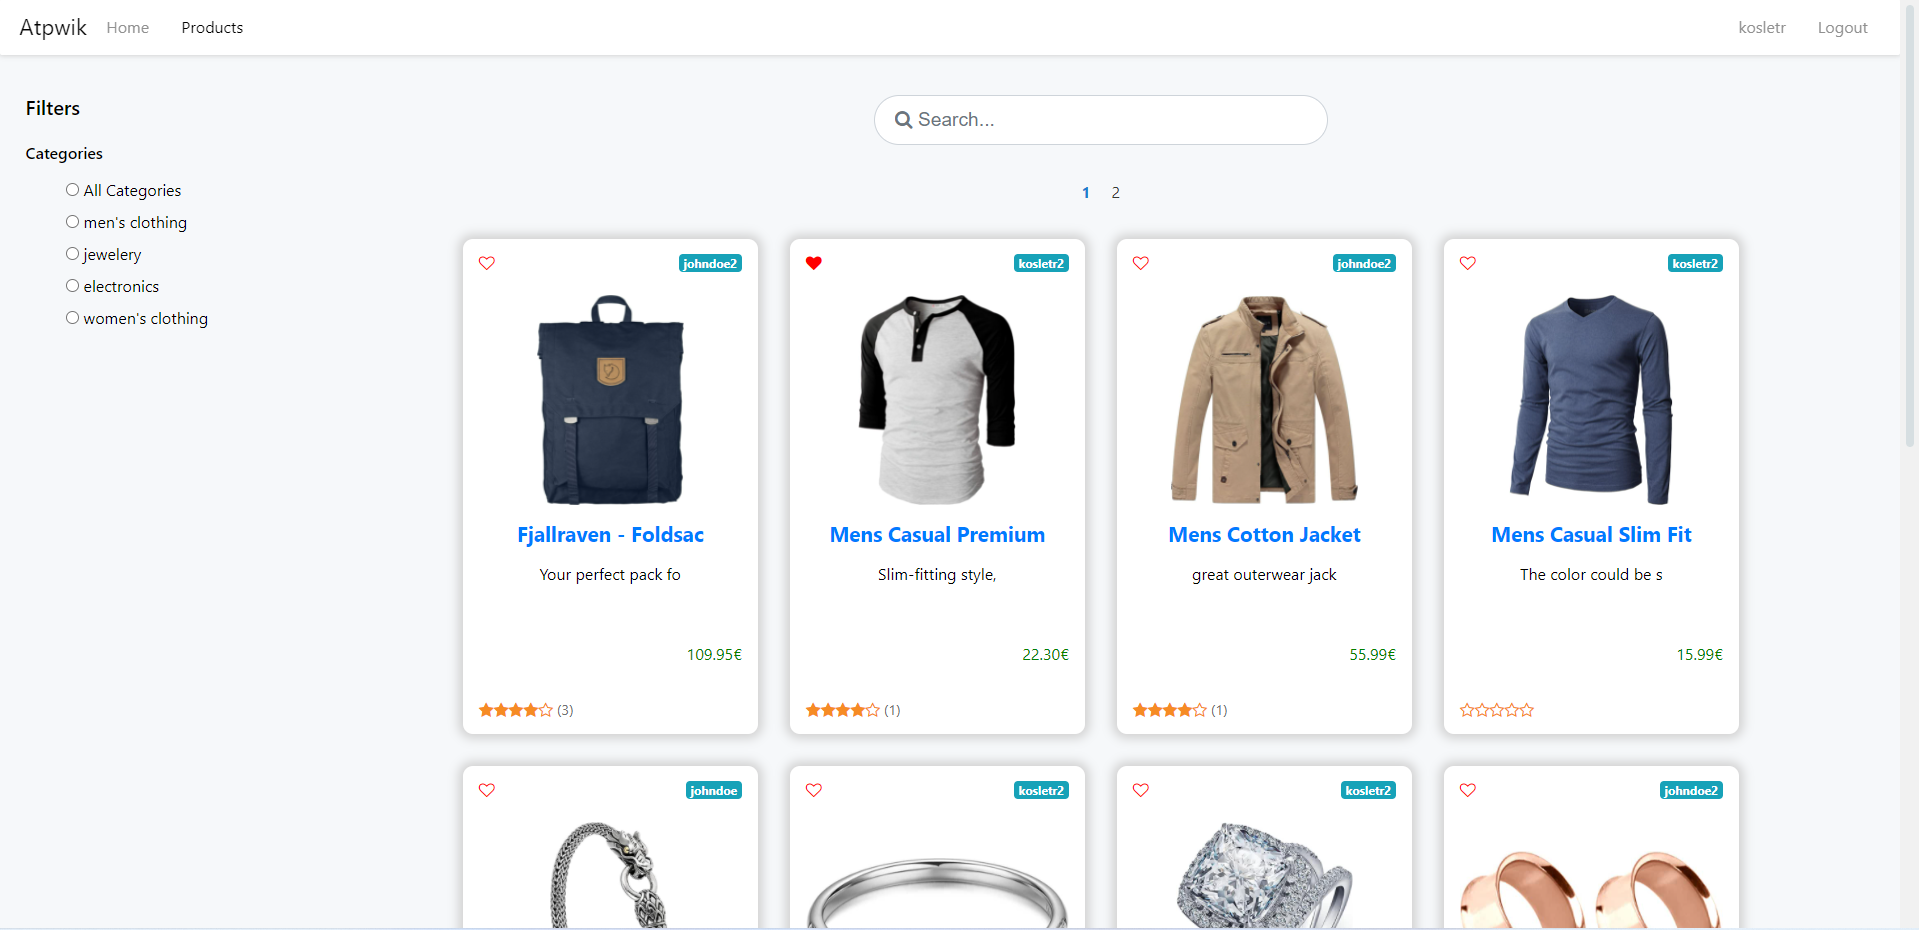Click star rating of Mens Casual Premium

tap(843, 710)
